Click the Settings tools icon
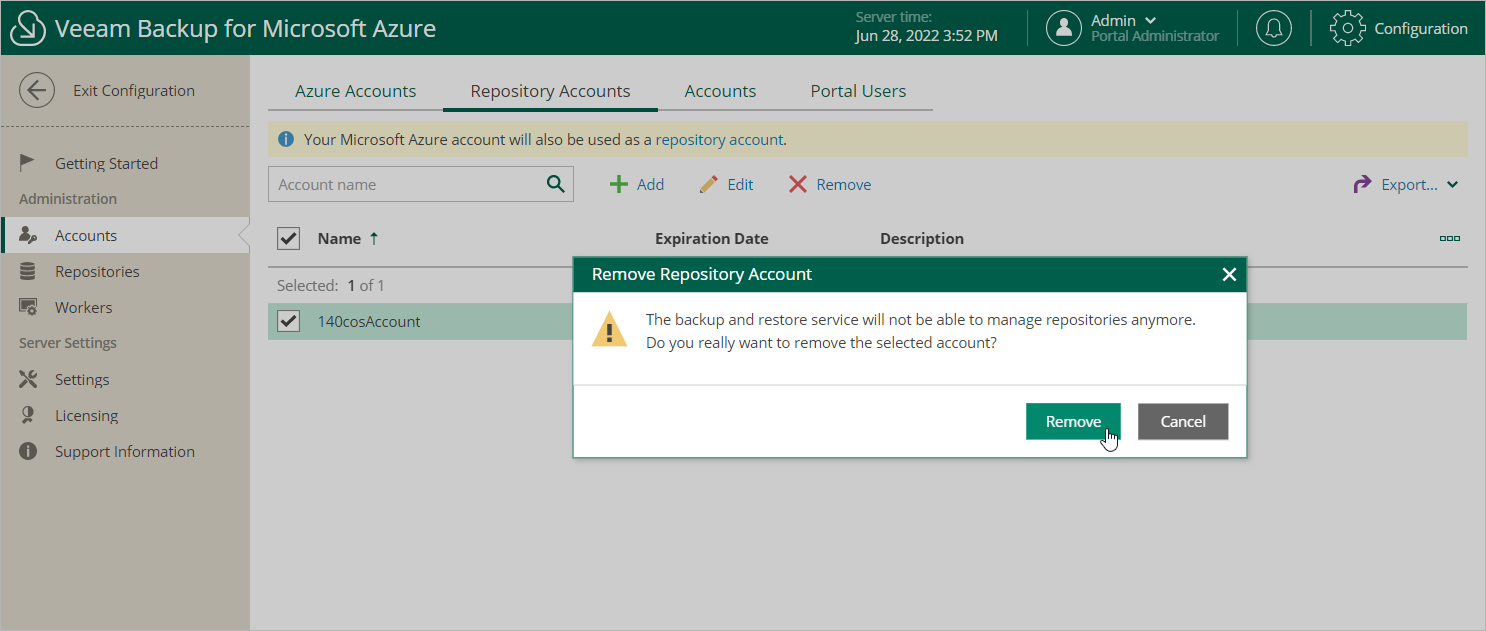This screenshot has height=631, width=1486. coord(28,379)
